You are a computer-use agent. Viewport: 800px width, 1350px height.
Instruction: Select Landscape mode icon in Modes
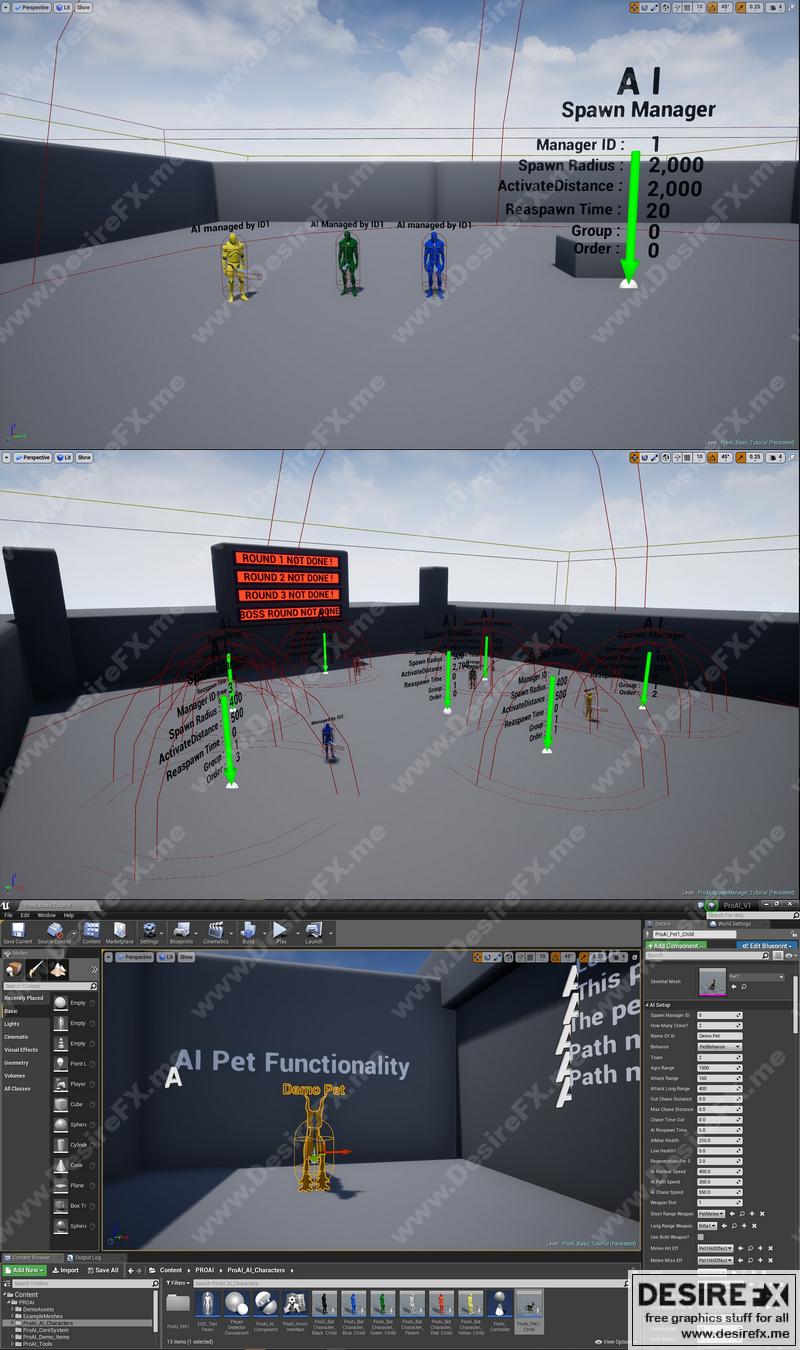coord(58,969)
